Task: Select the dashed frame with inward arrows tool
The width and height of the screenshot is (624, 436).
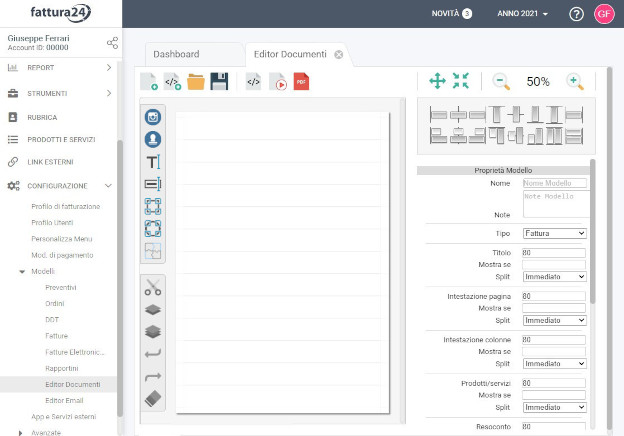Action: point(153,229)
